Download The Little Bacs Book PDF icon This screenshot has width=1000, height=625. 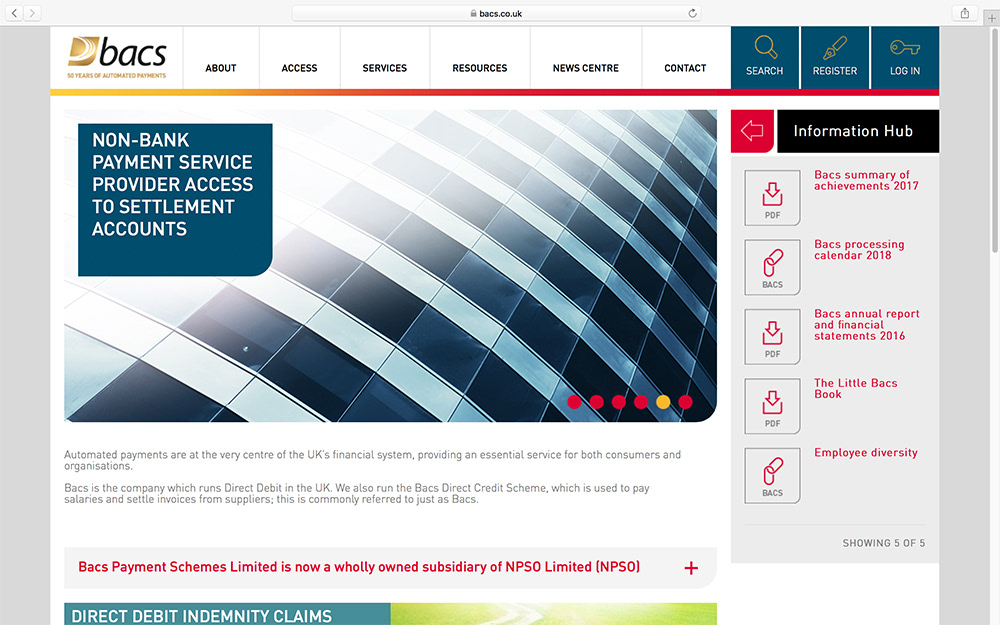point(772,406)
